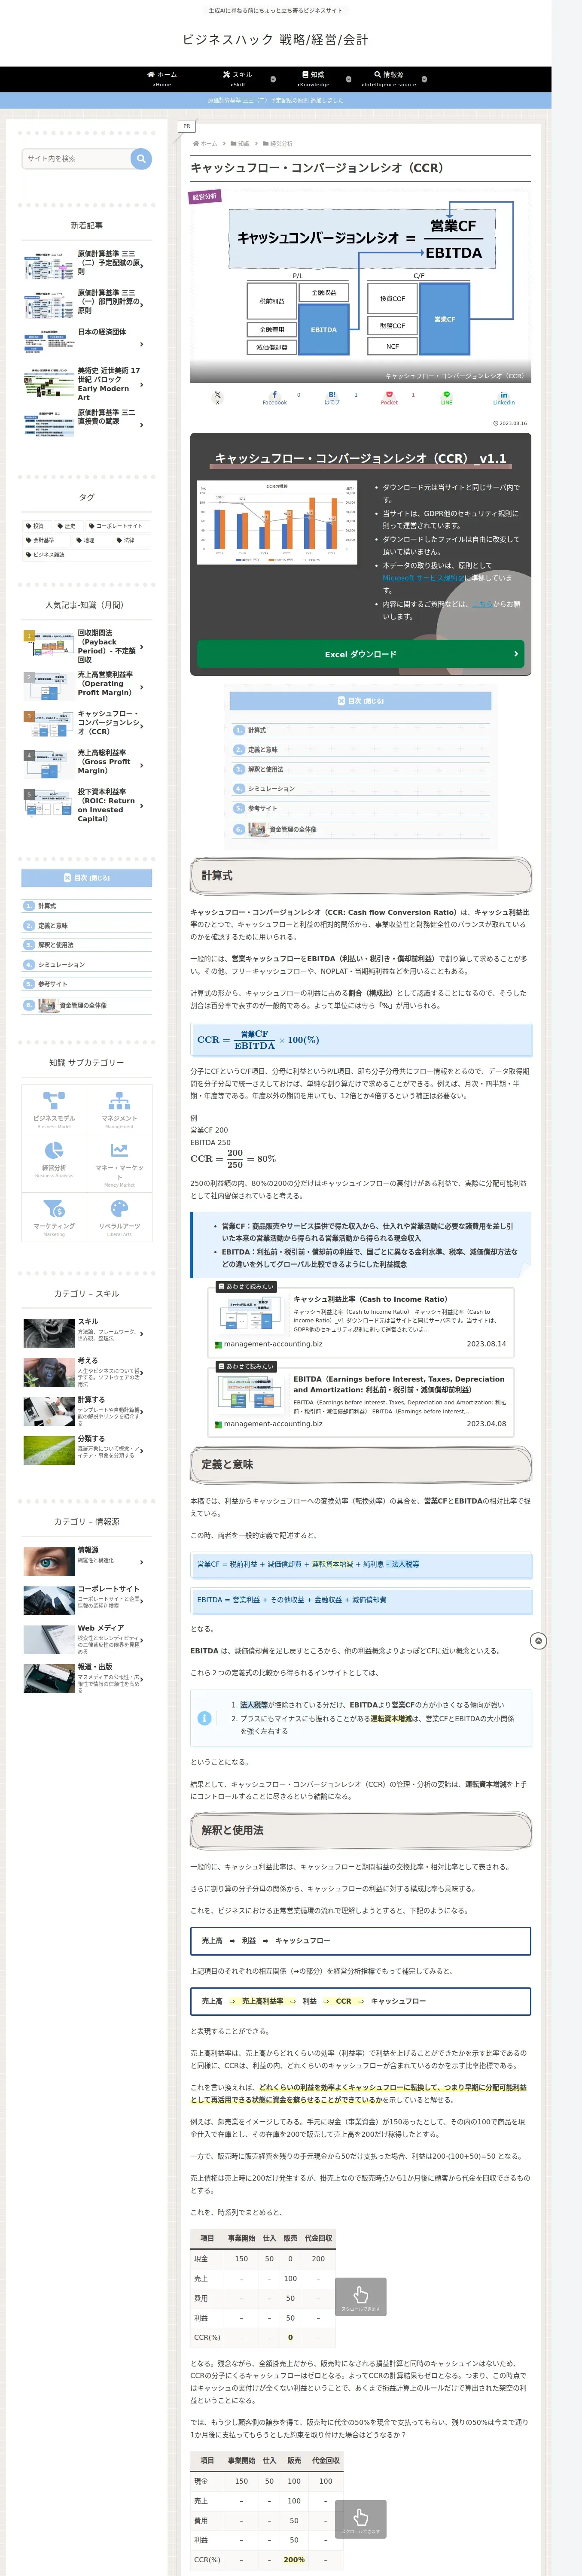Click the home icon in breadcrumb
This screenshot has width=582, height=2576.
[195, 144]
